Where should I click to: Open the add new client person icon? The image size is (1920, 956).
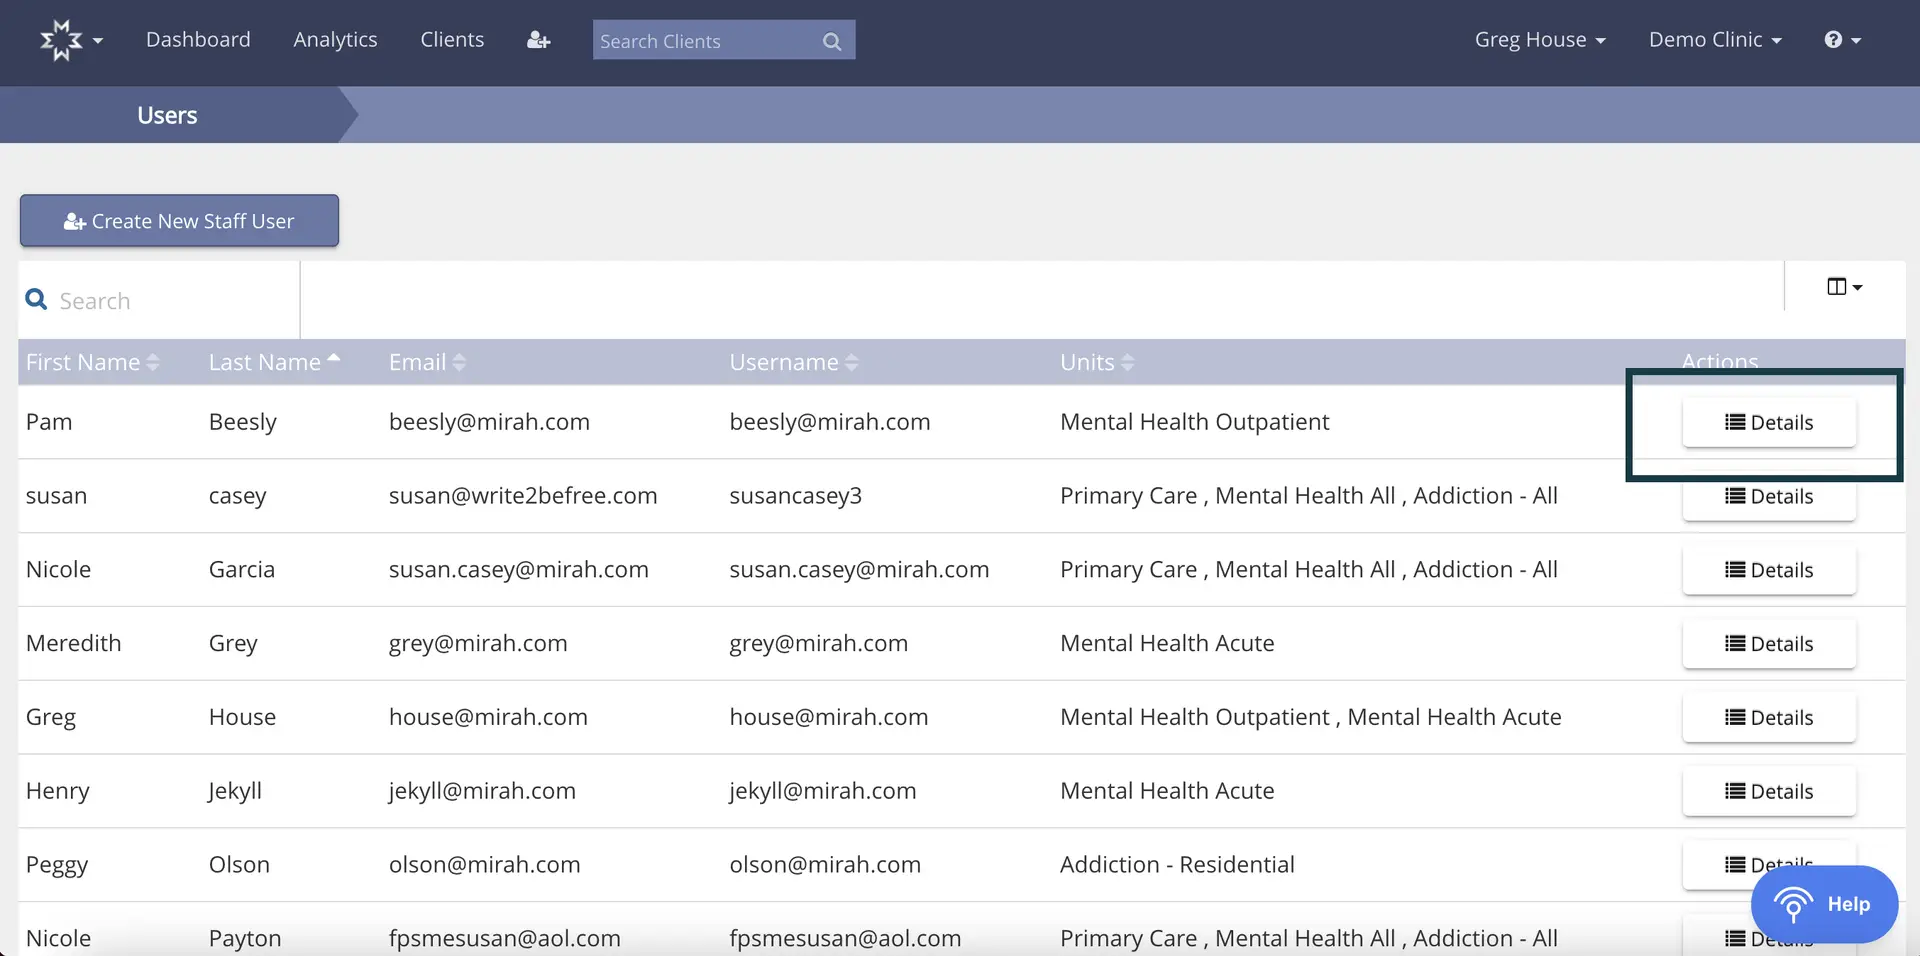pos(538,39)
